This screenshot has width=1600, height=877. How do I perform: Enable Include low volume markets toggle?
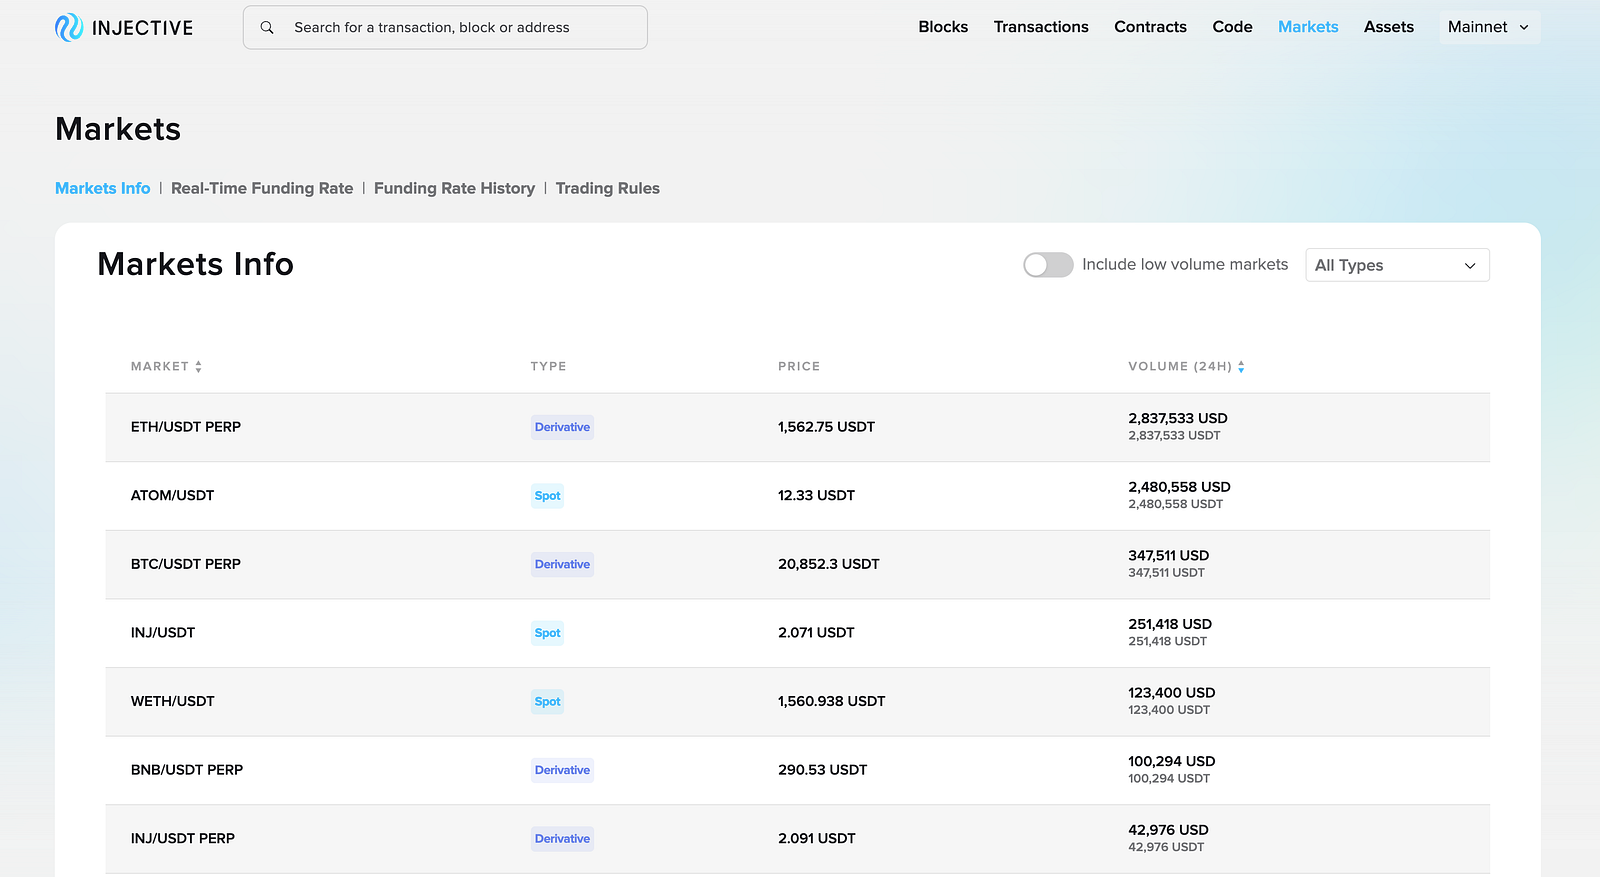click(1048, 265)
